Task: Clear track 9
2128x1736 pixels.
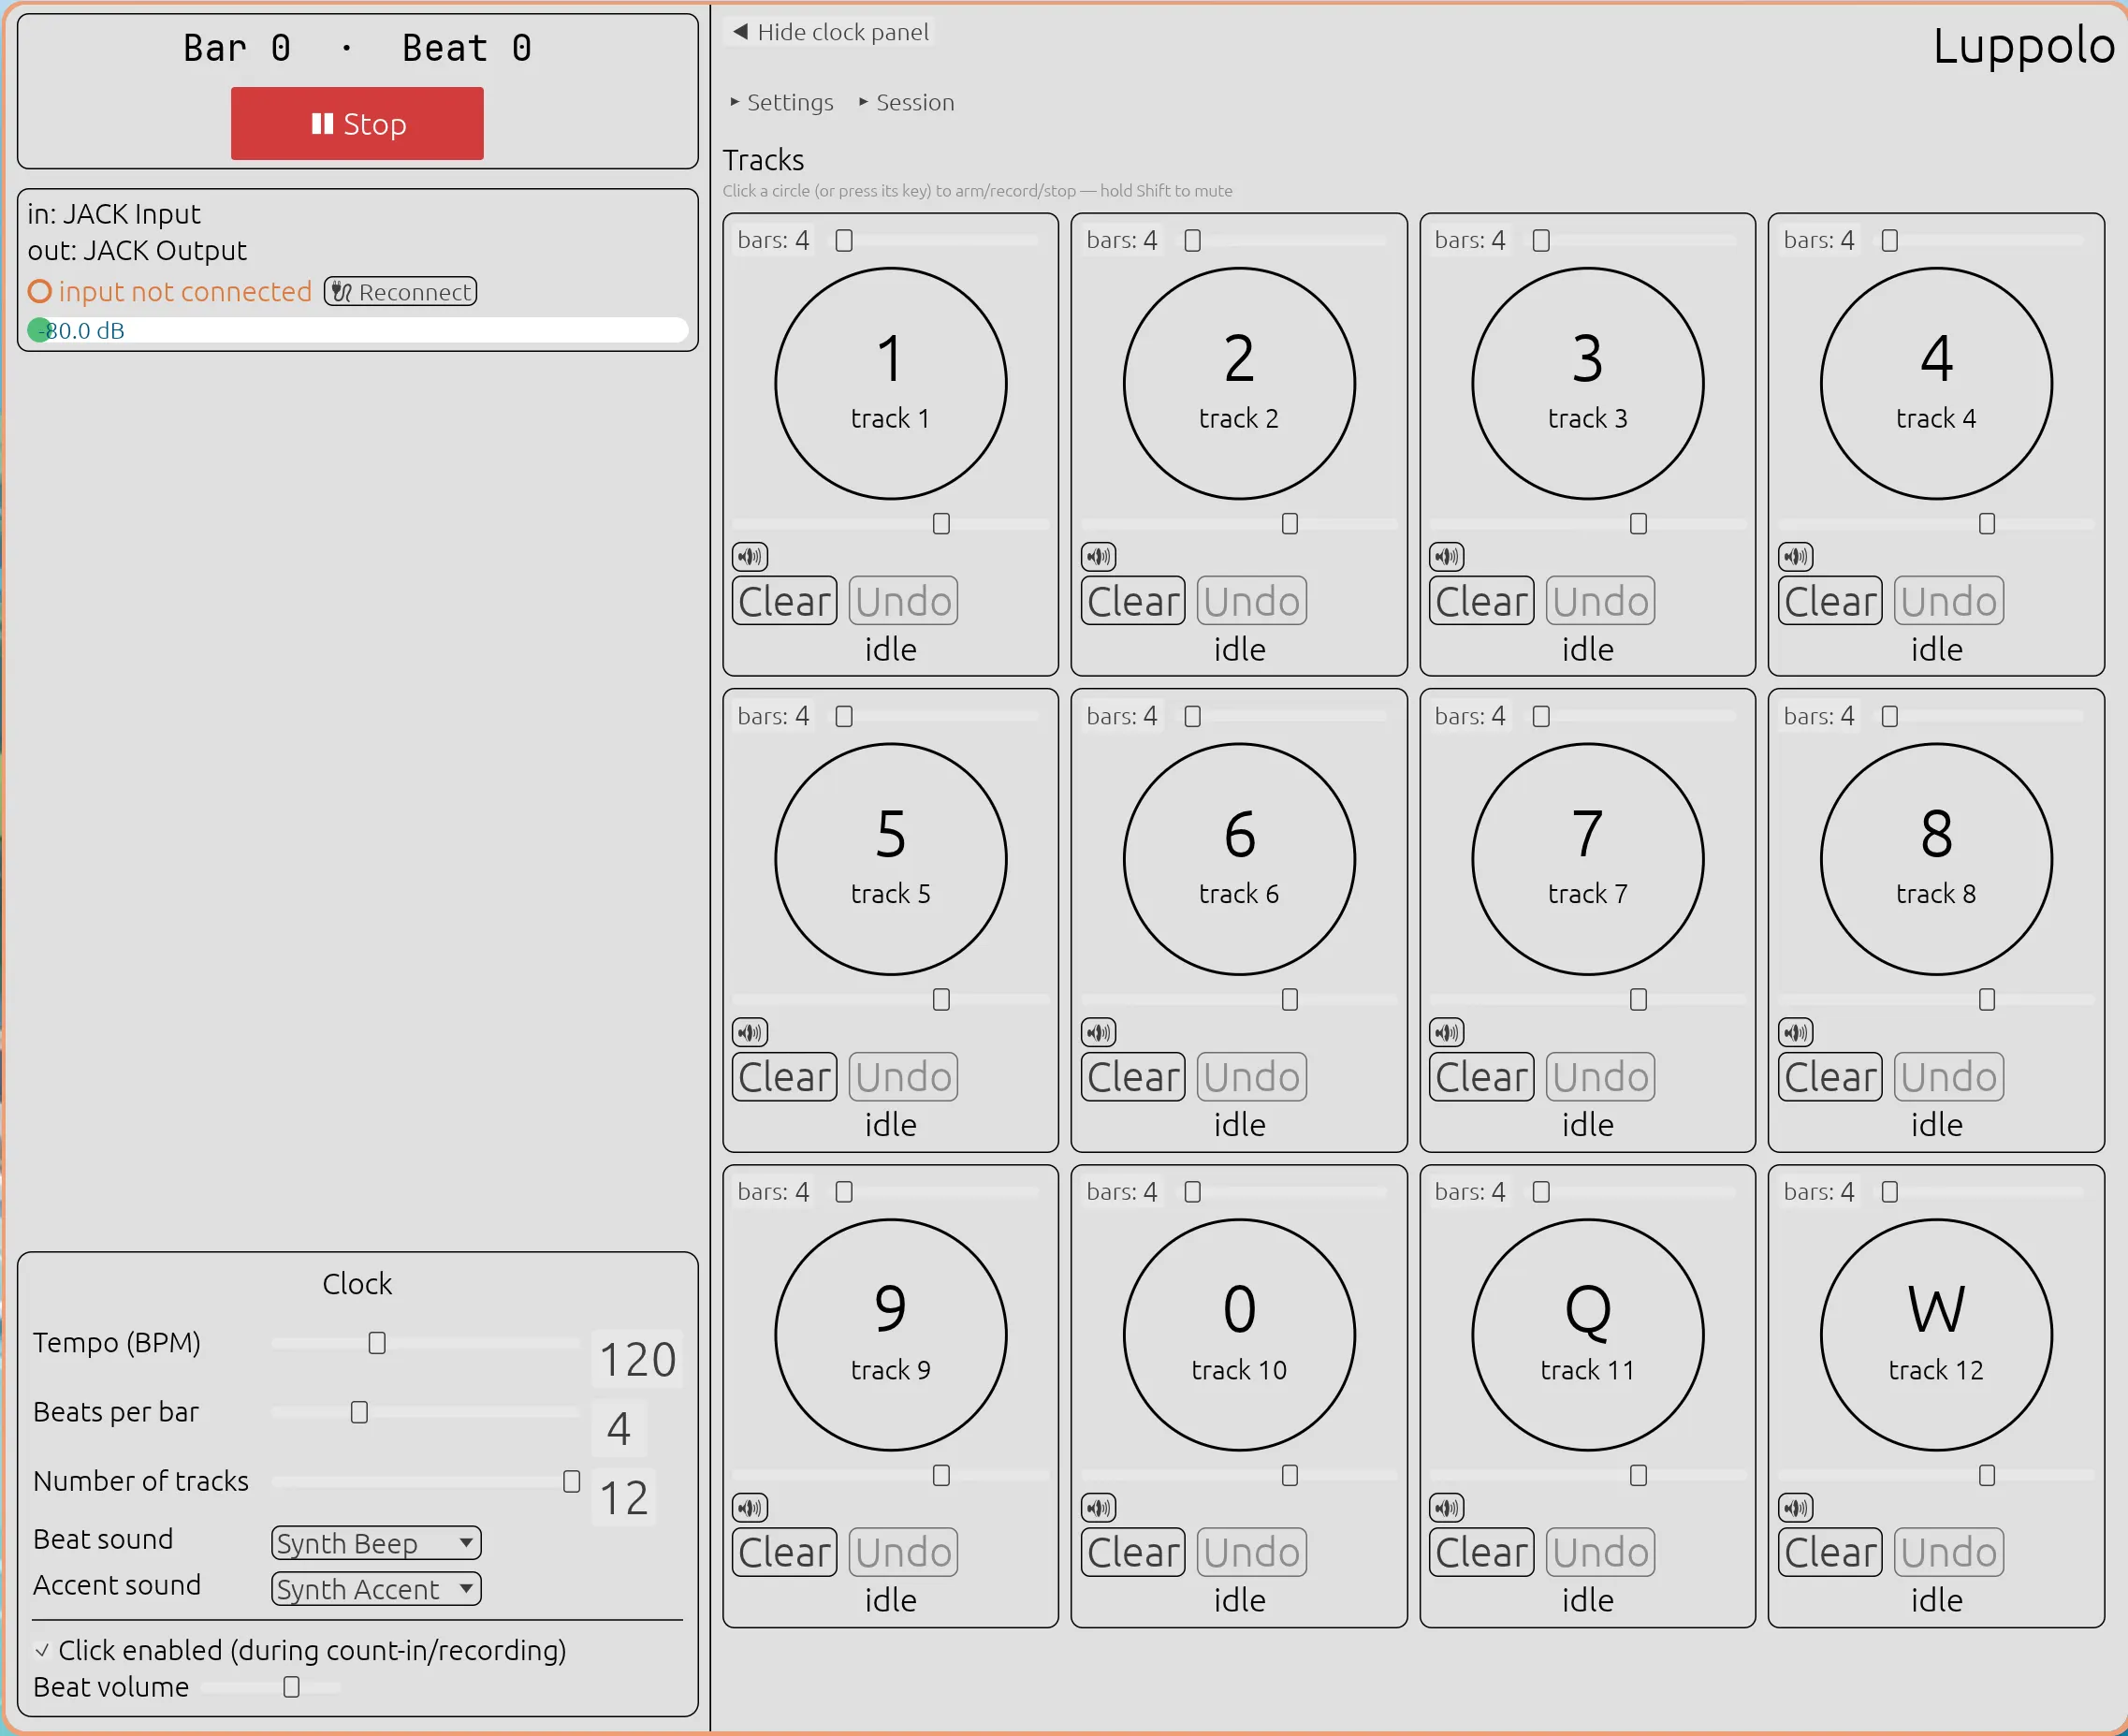Action: (784, 1552)
